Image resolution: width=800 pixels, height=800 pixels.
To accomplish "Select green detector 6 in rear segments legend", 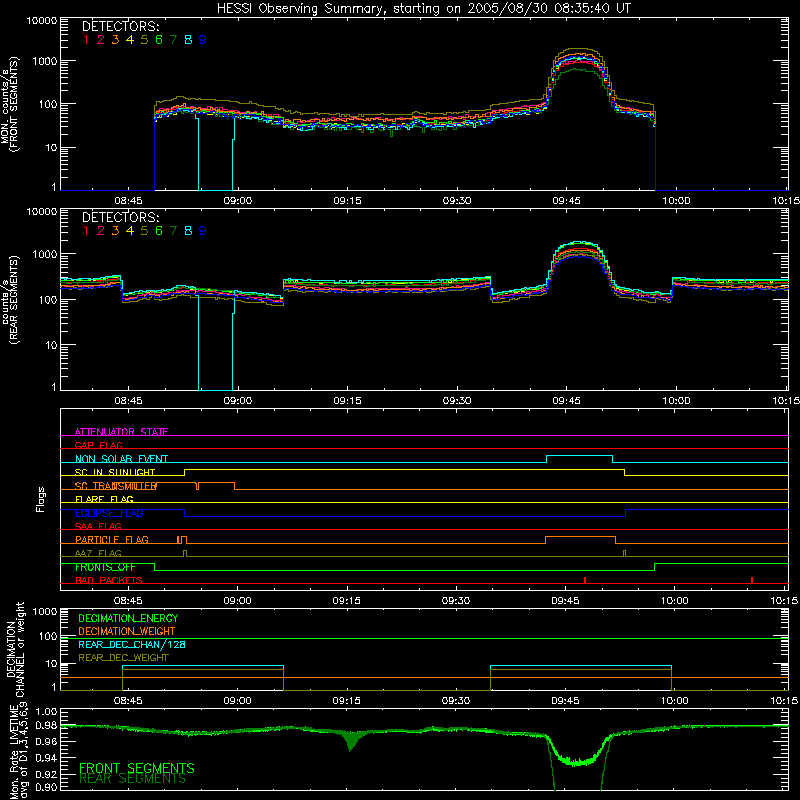I will pyautogui.click(x=159, y=231).
